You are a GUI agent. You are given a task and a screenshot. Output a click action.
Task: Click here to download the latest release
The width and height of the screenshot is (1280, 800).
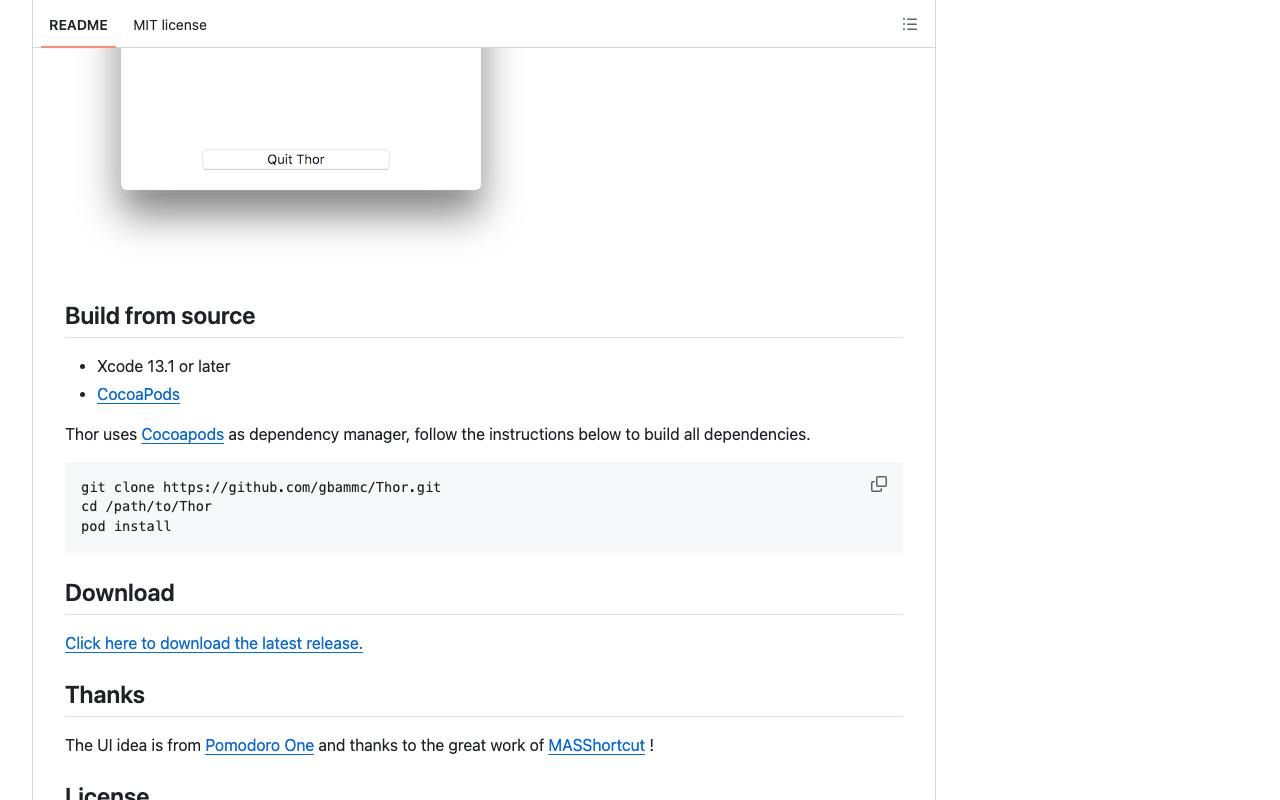point(214,643)
